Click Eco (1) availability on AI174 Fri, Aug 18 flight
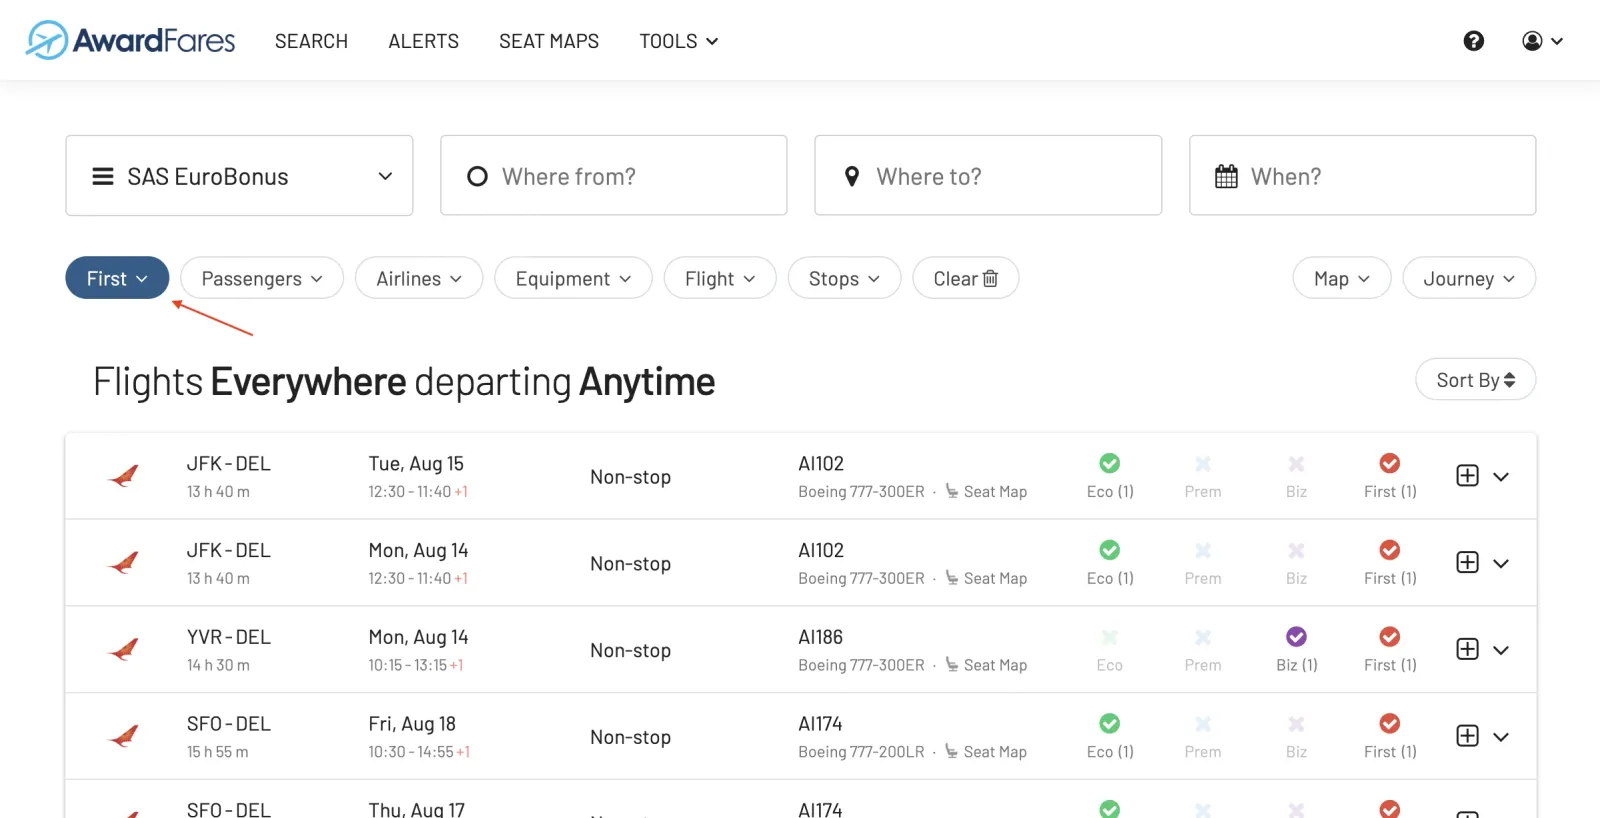 click(1110, 737)
